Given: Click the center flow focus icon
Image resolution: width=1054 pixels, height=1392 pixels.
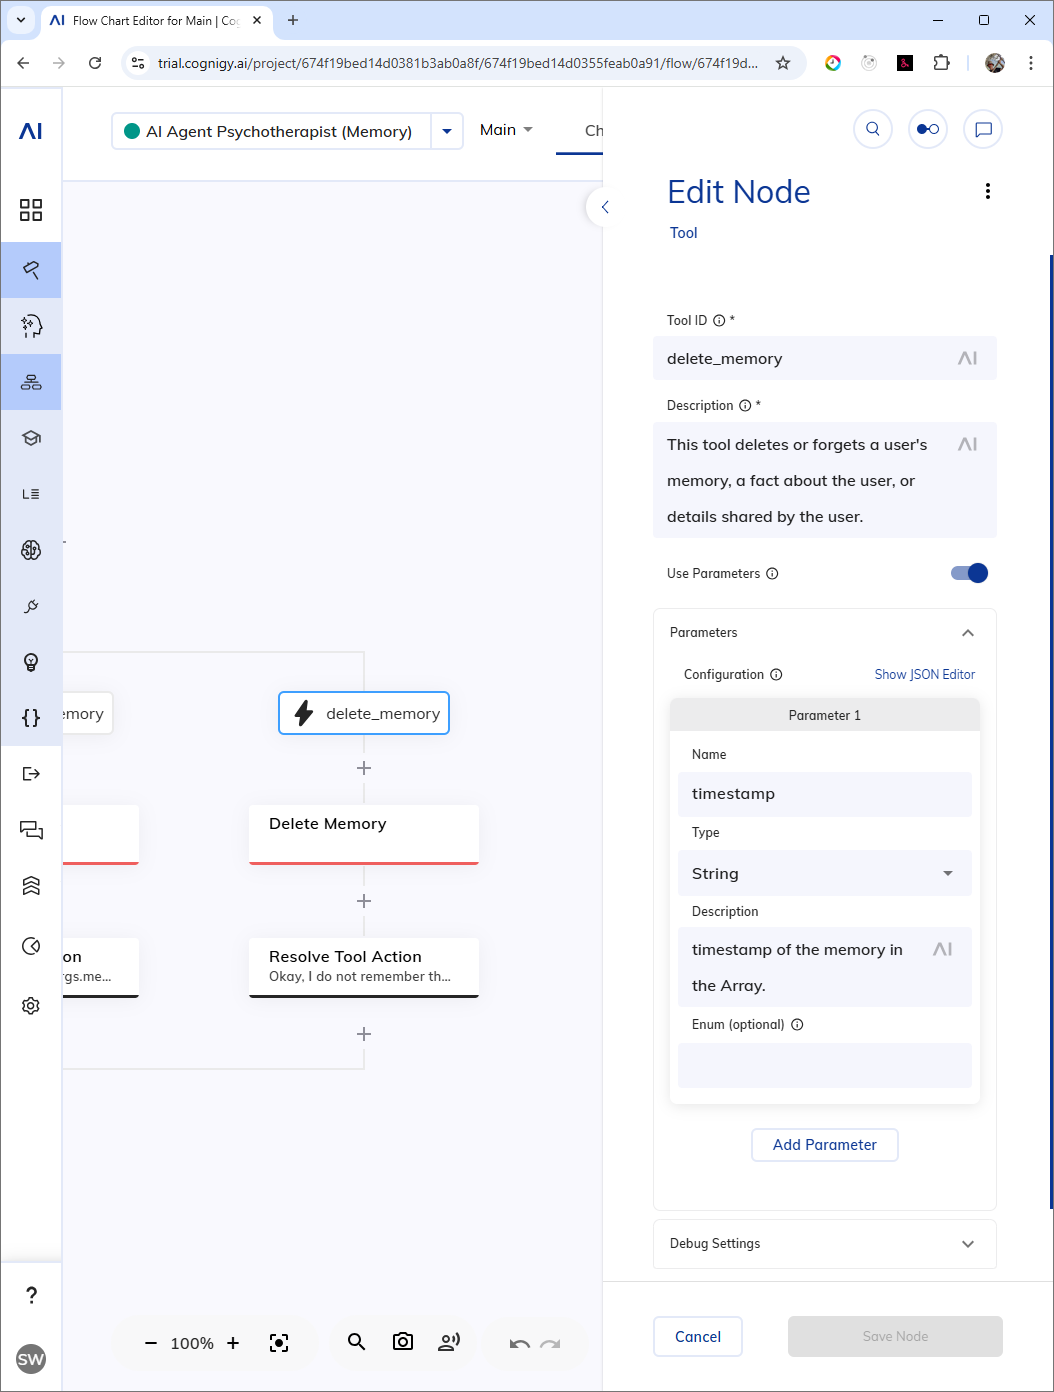Looking at the screenshot, I should click(x=279, y=1343).
